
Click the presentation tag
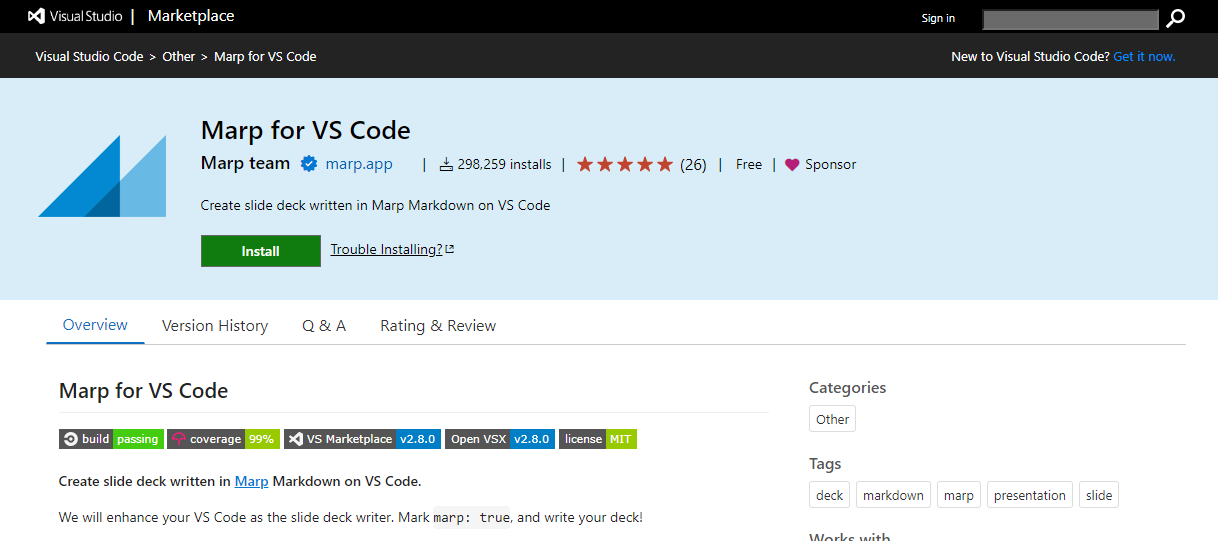pyautogui.click(x=1030, y=495)
